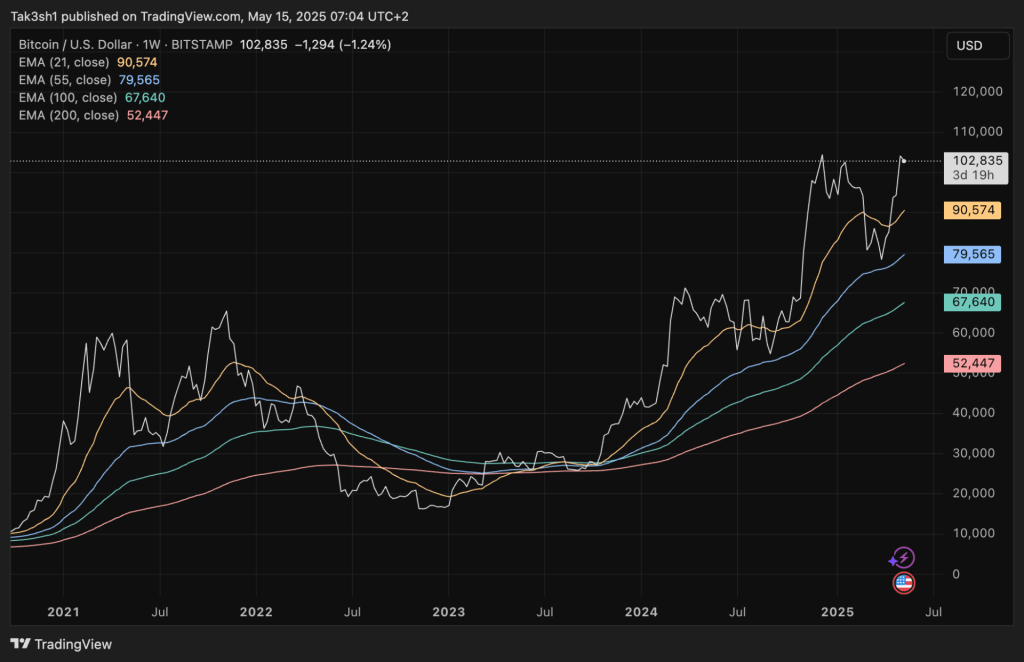
Task: Click the 2023 label on time axis
Action: (x=448, y=609)
